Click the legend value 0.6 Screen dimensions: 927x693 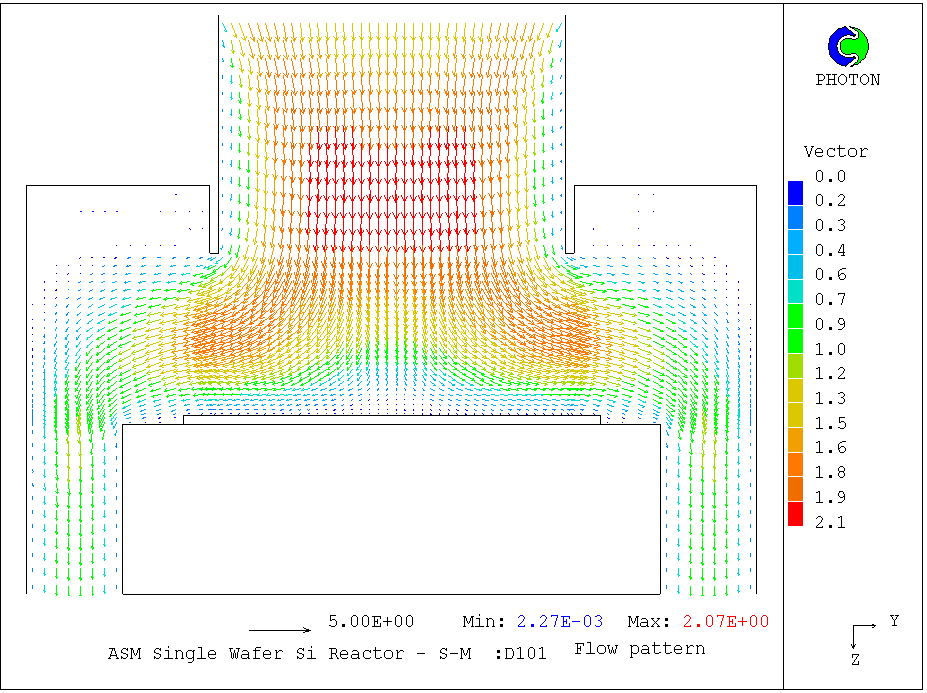830,274
